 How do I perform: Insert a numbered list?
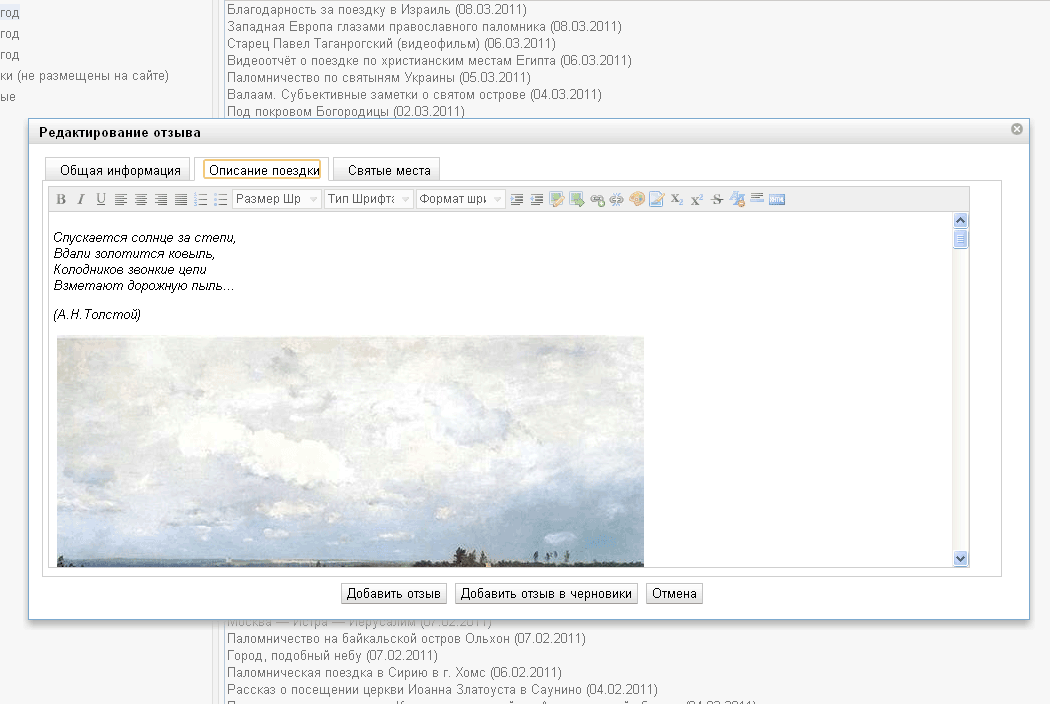coord(201,200)
